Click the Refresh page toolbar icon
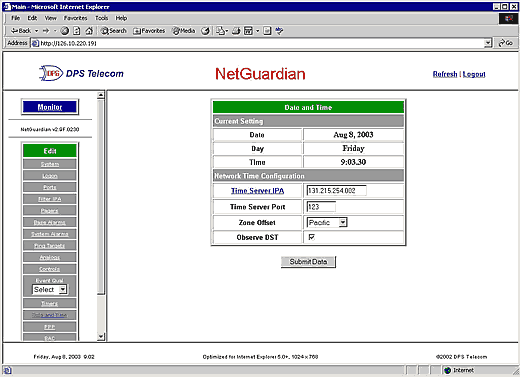The height and width of the screenshot is (377, 520). coord(77,31)
